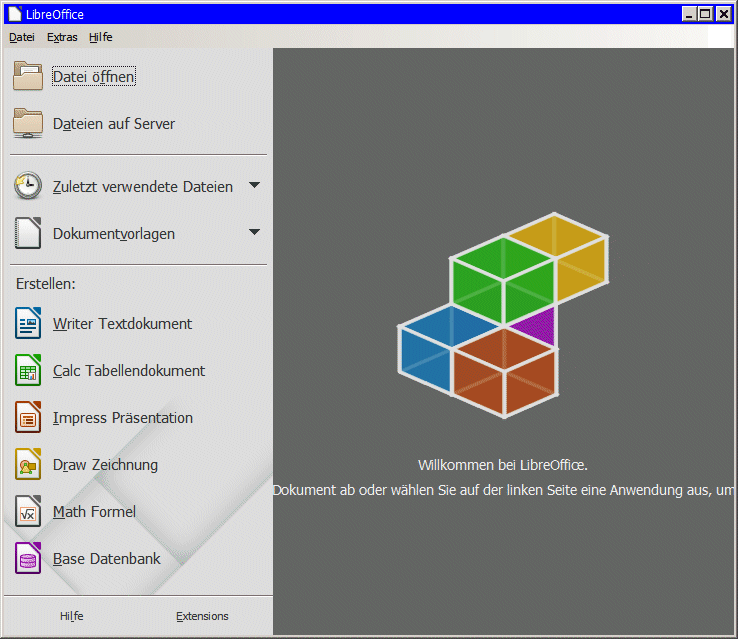Image resolution: width=738 pixels, height=639 pixels.
Task: Click the Math formula icon
Action: (28, 511)
